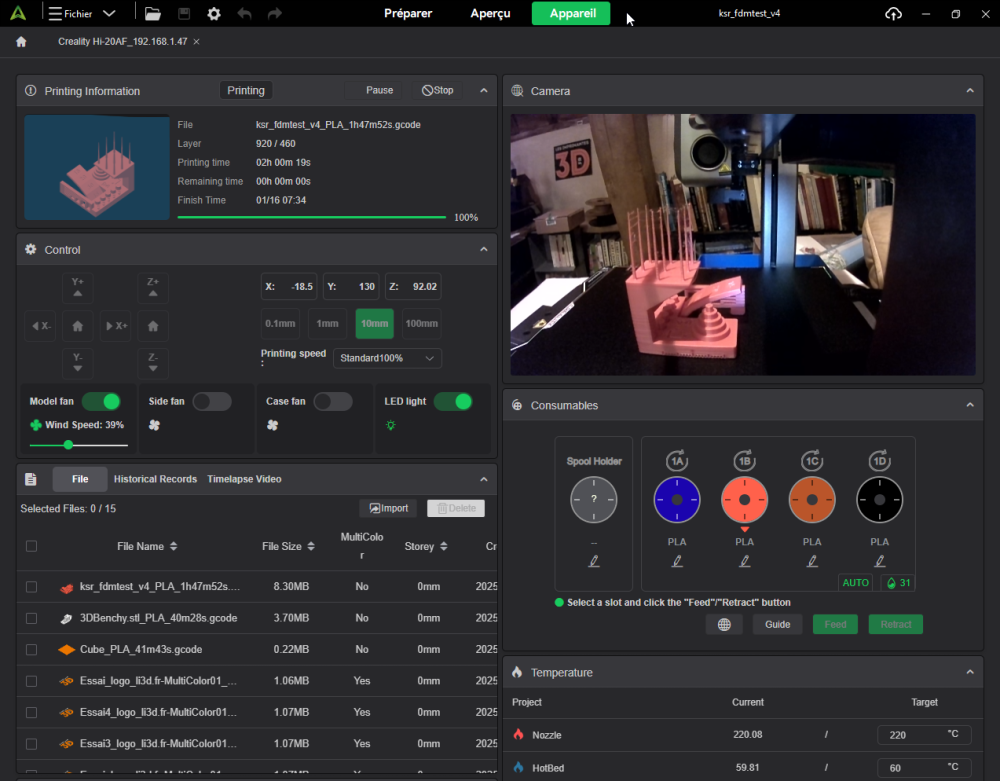Collapse the Camera panel

969,91
